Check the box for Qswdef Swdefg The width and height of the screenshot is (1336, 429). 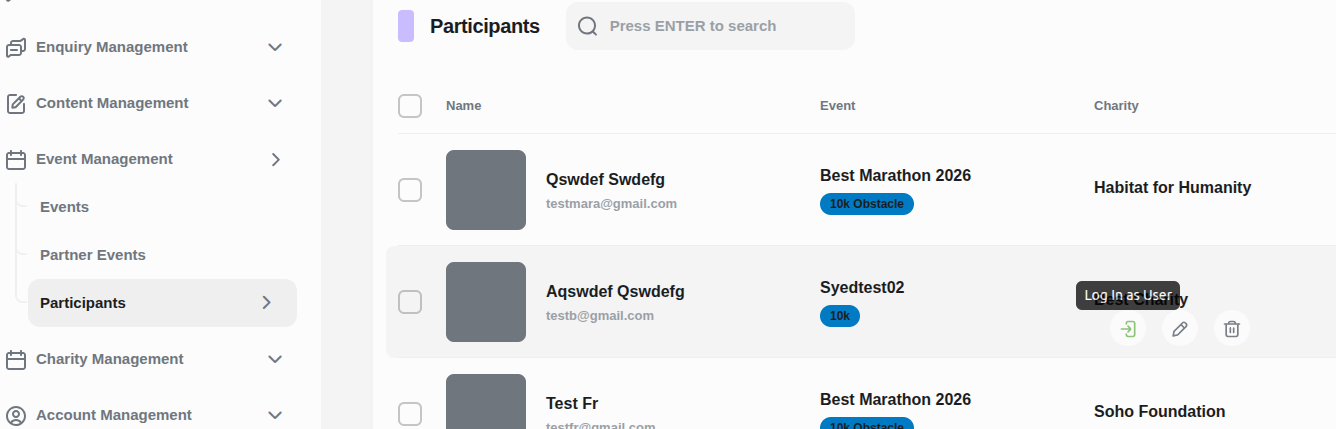pos(410,190)
